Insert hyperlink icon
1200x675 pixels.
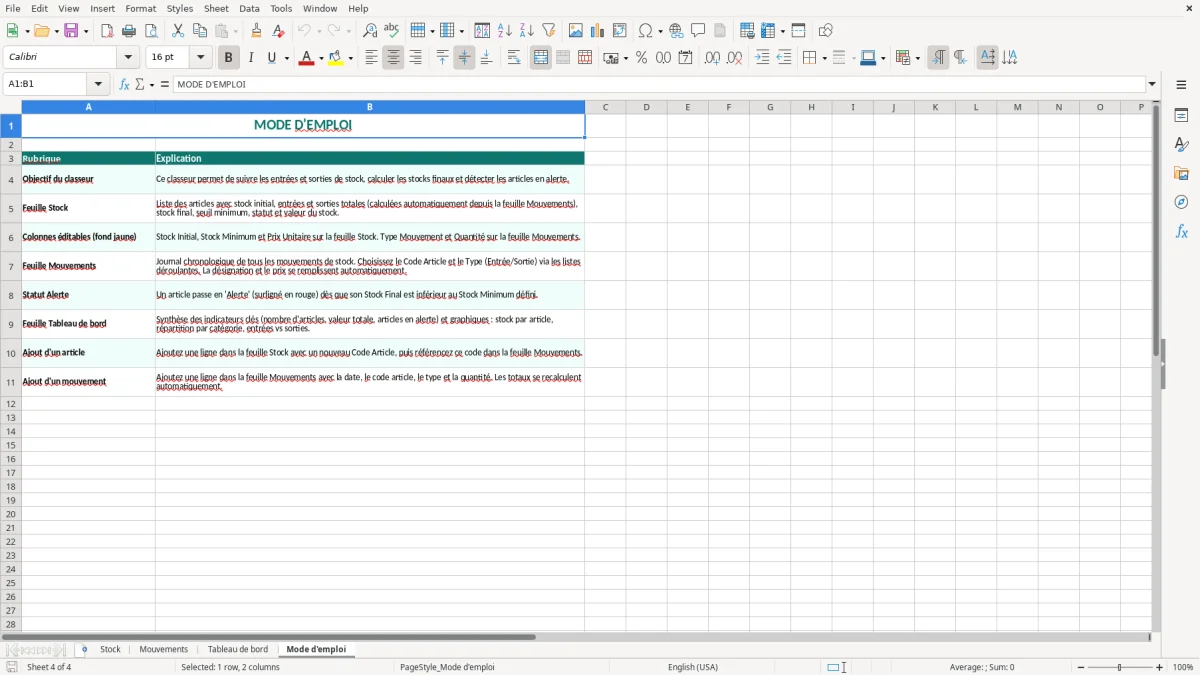click(676, 31)
